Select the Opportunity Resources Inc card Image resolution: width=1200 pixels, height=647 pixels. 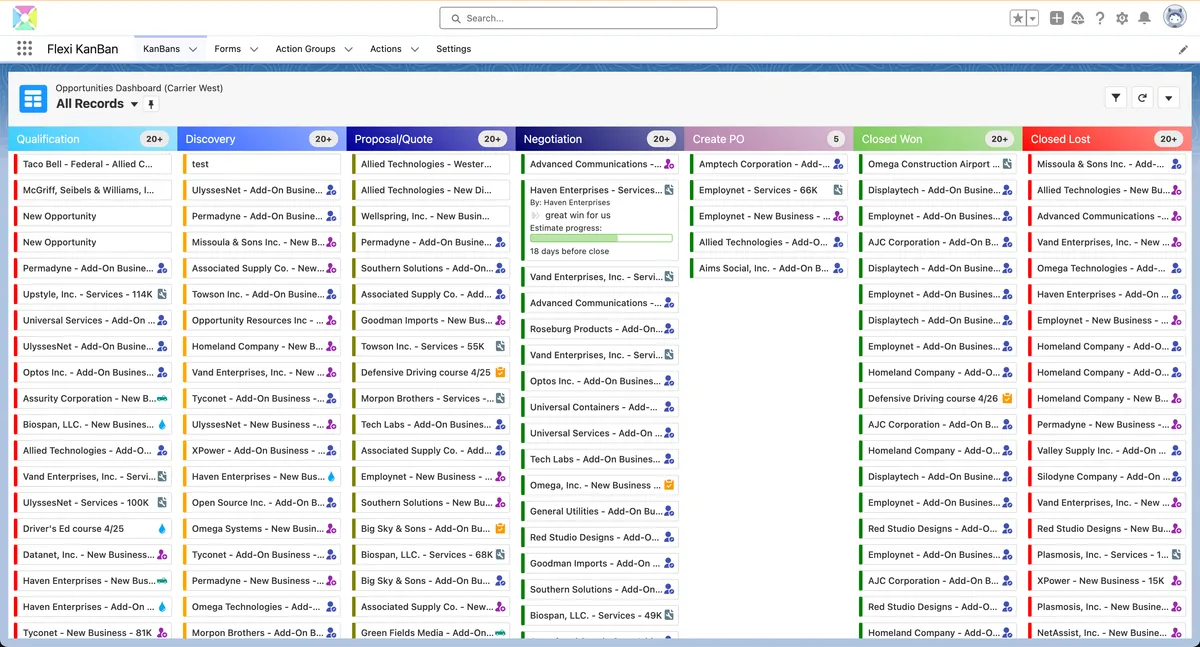[x=261, y=320]
